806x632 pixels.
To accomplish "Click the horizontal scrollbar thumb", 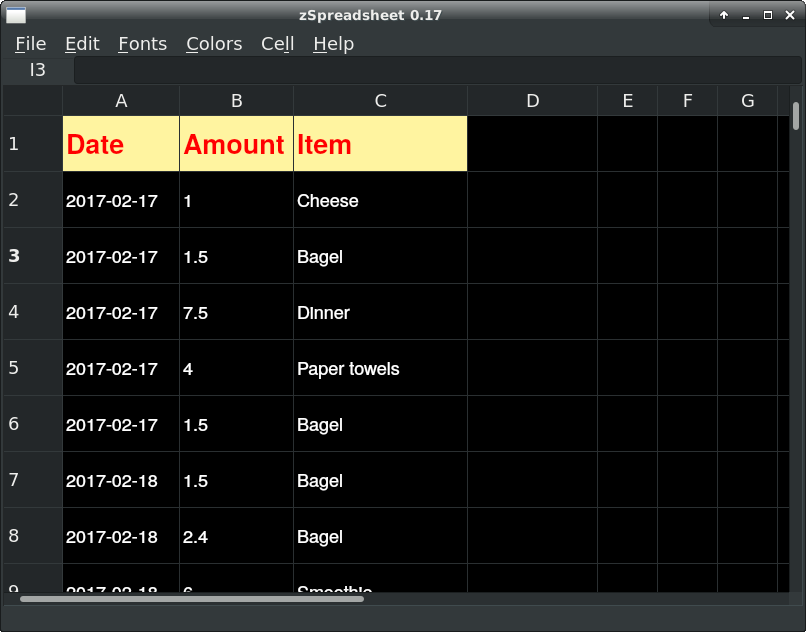I will (192, 599).
